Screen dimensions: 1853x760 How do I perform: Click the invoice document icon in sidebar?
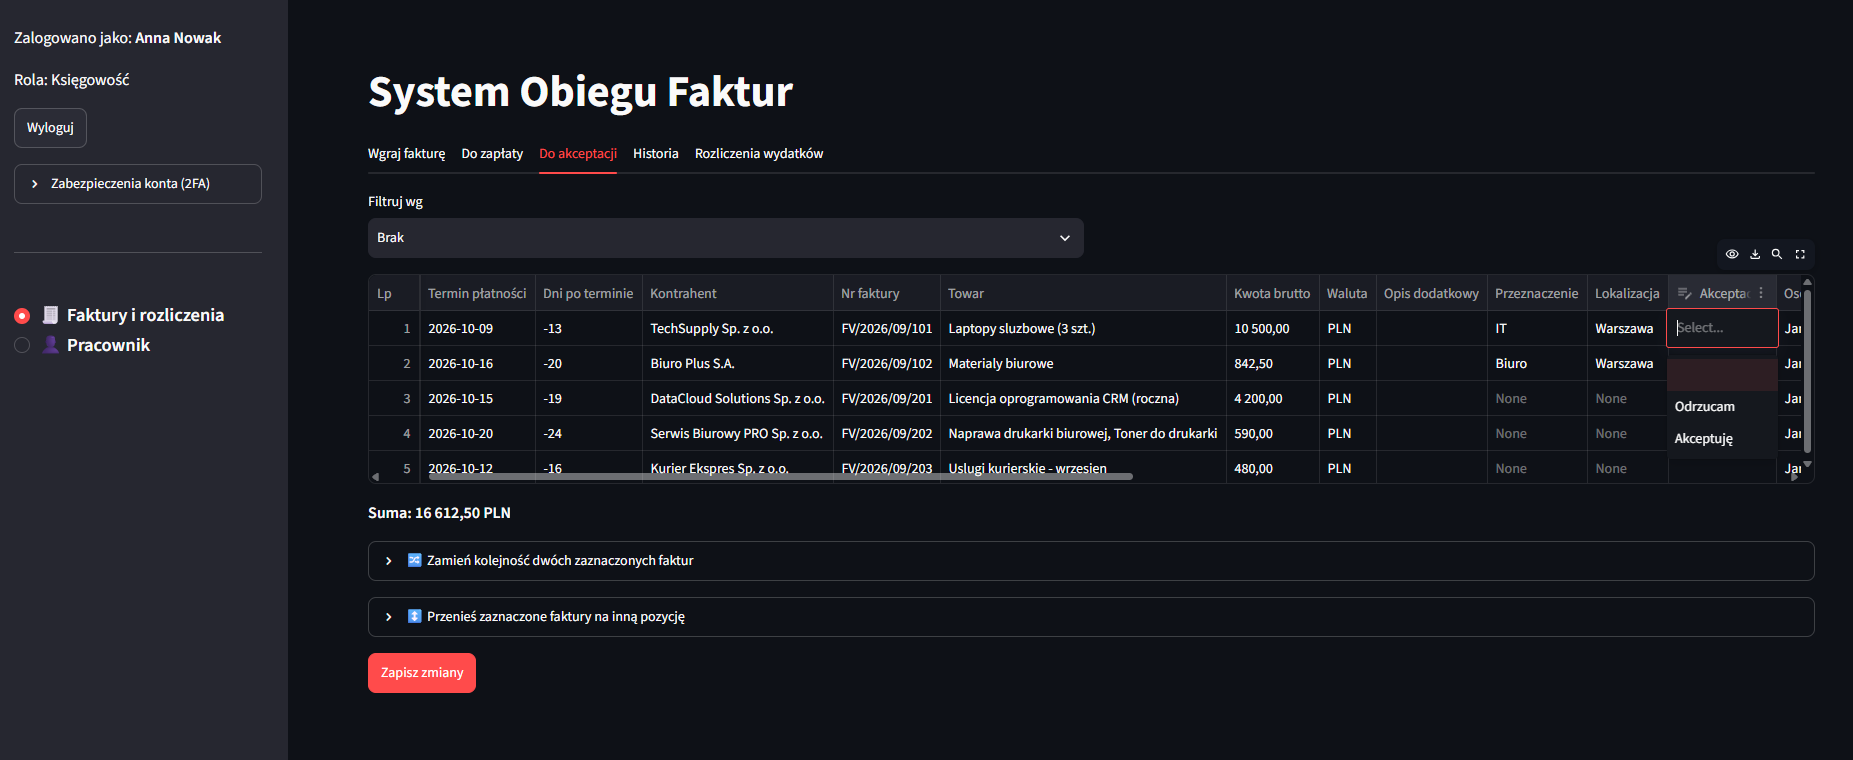point(50,315)
